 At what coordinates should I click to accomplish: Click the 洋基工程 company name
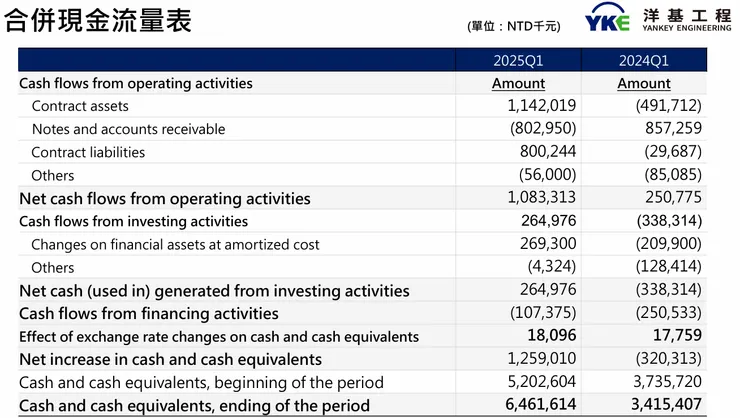pos(687,16)
